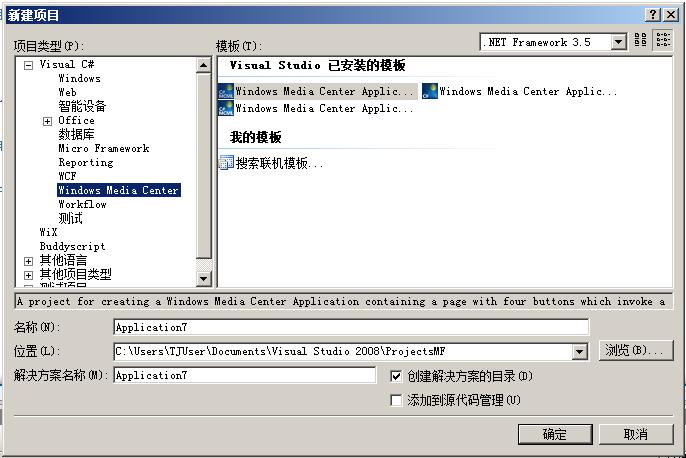Viewport: 686px width, 458px height.
Task: Close the new project dialog
Action: point(671,15)
